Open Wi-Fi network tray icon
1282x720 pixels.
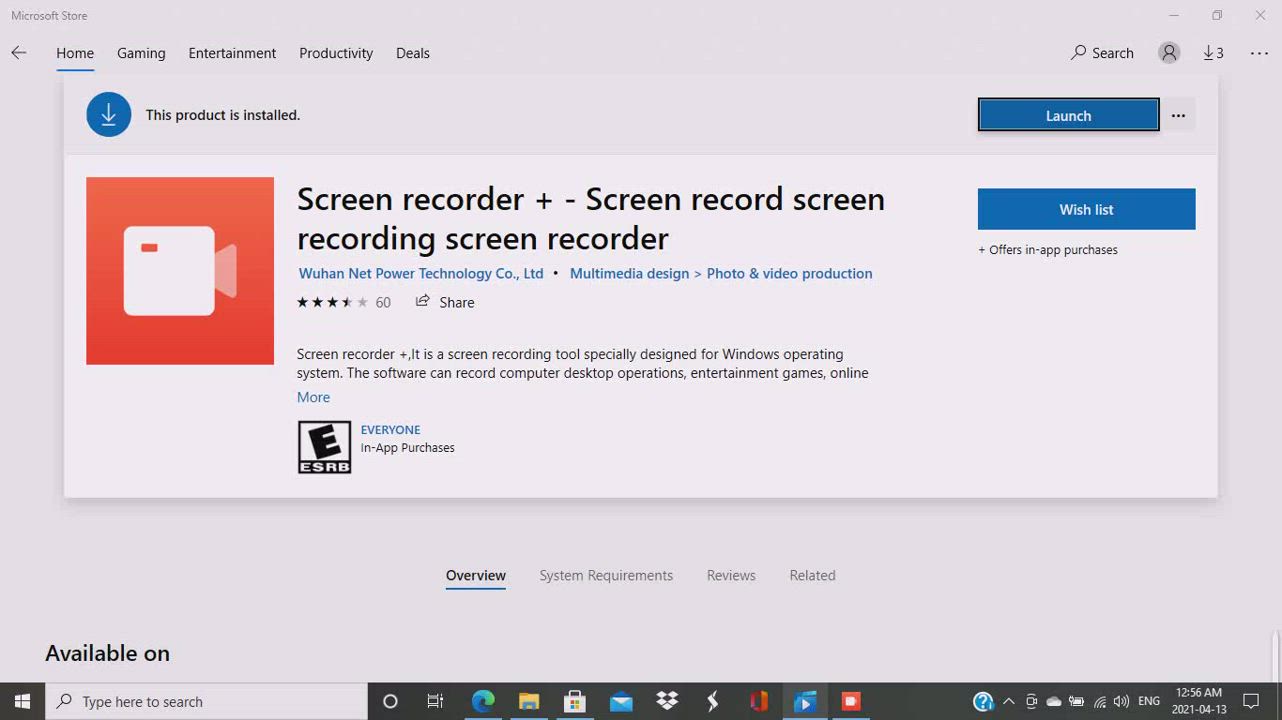(1099, 701)
